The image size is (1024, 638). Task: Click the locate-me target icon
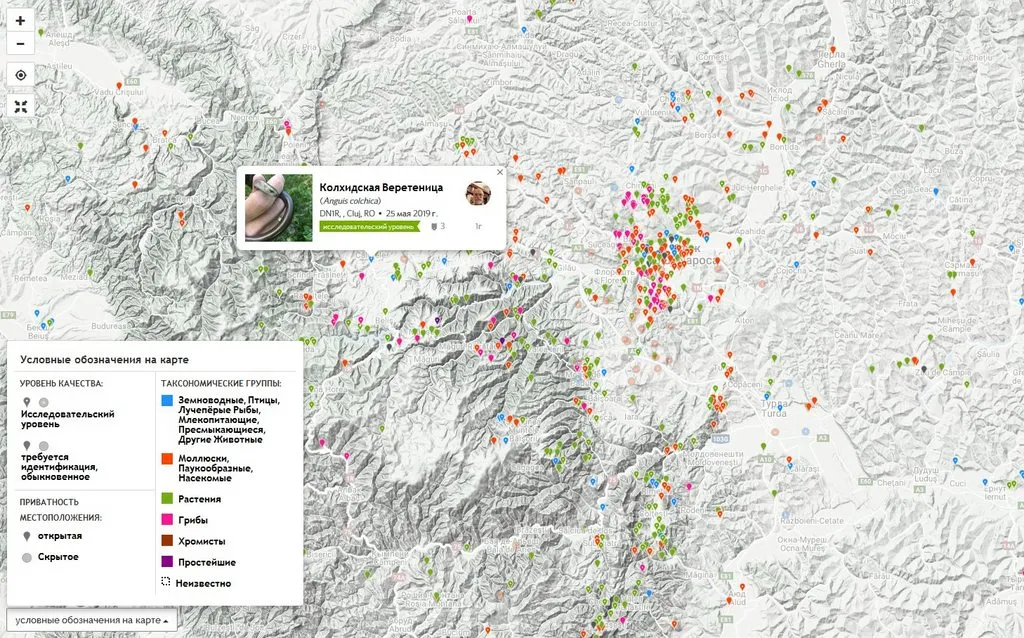pyautogui.click(x=20, y=75)
